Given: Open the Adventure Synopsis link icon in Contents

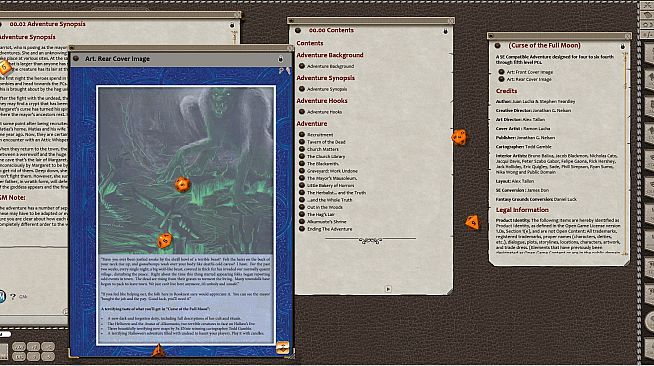Looking at the screenshot, I should click(x=302, y=89).
